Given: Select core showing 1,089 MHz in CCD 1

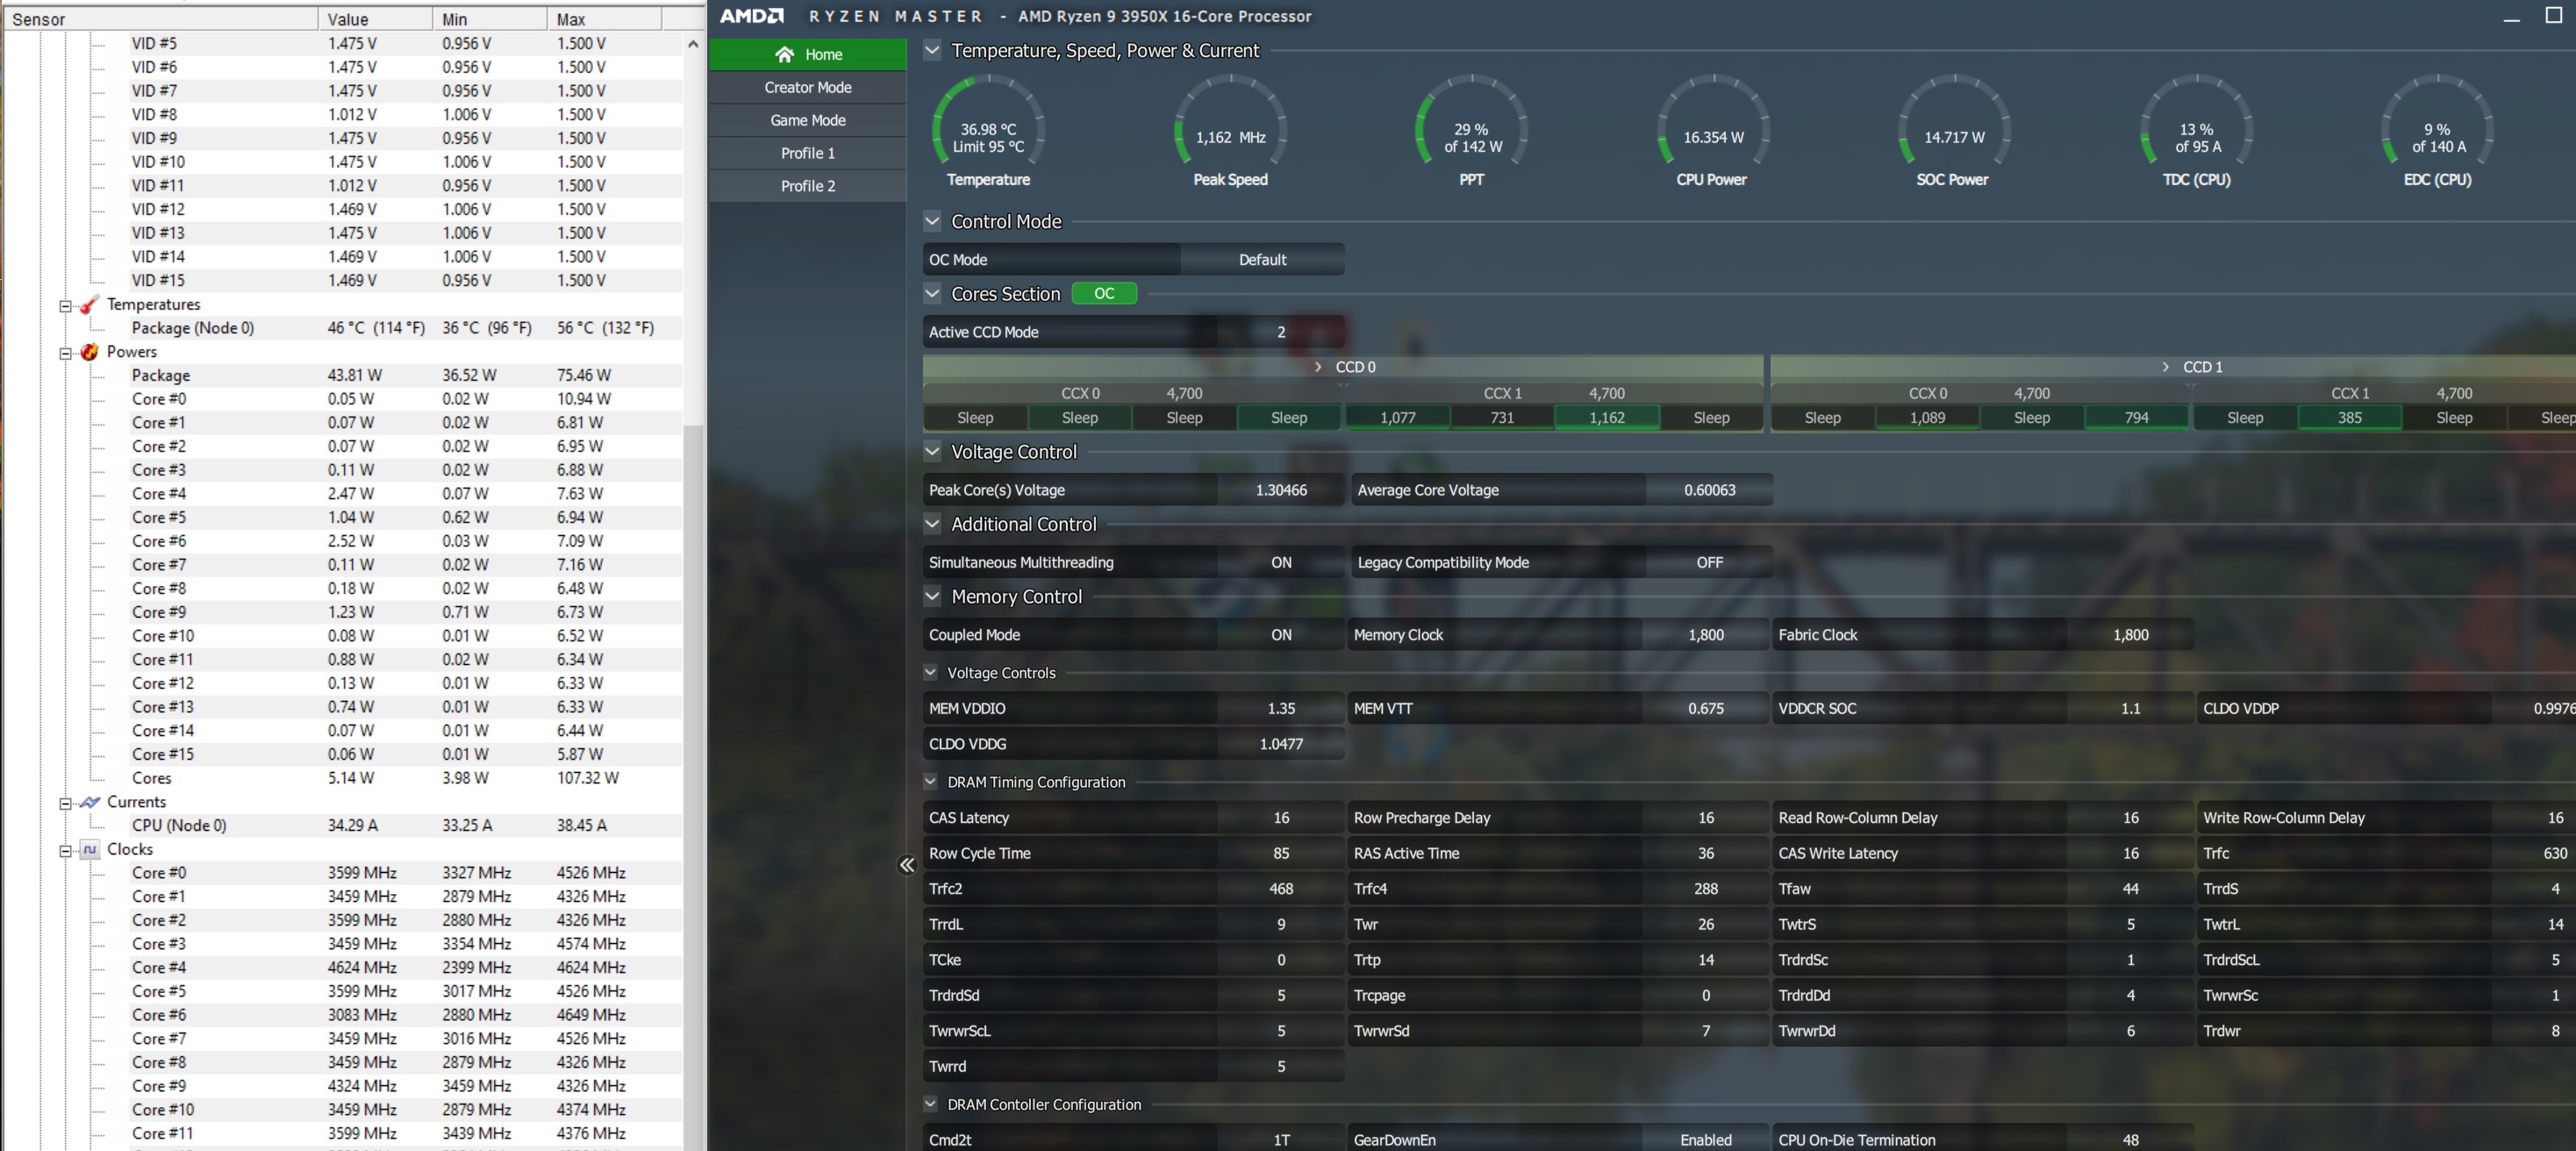Looking at the screenshot, I should [x=1927, y=417].
